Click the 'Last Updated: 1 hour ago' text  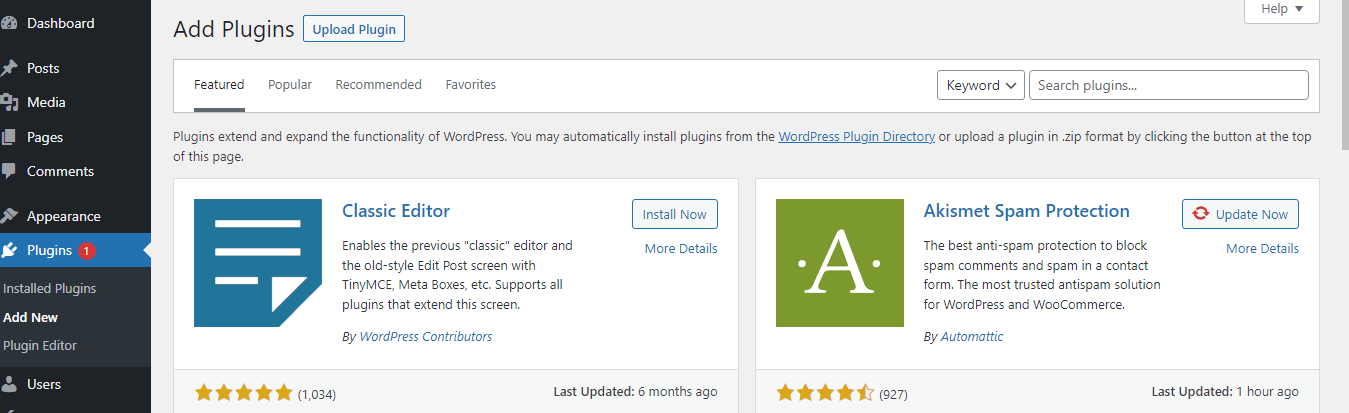[1225, 392]
